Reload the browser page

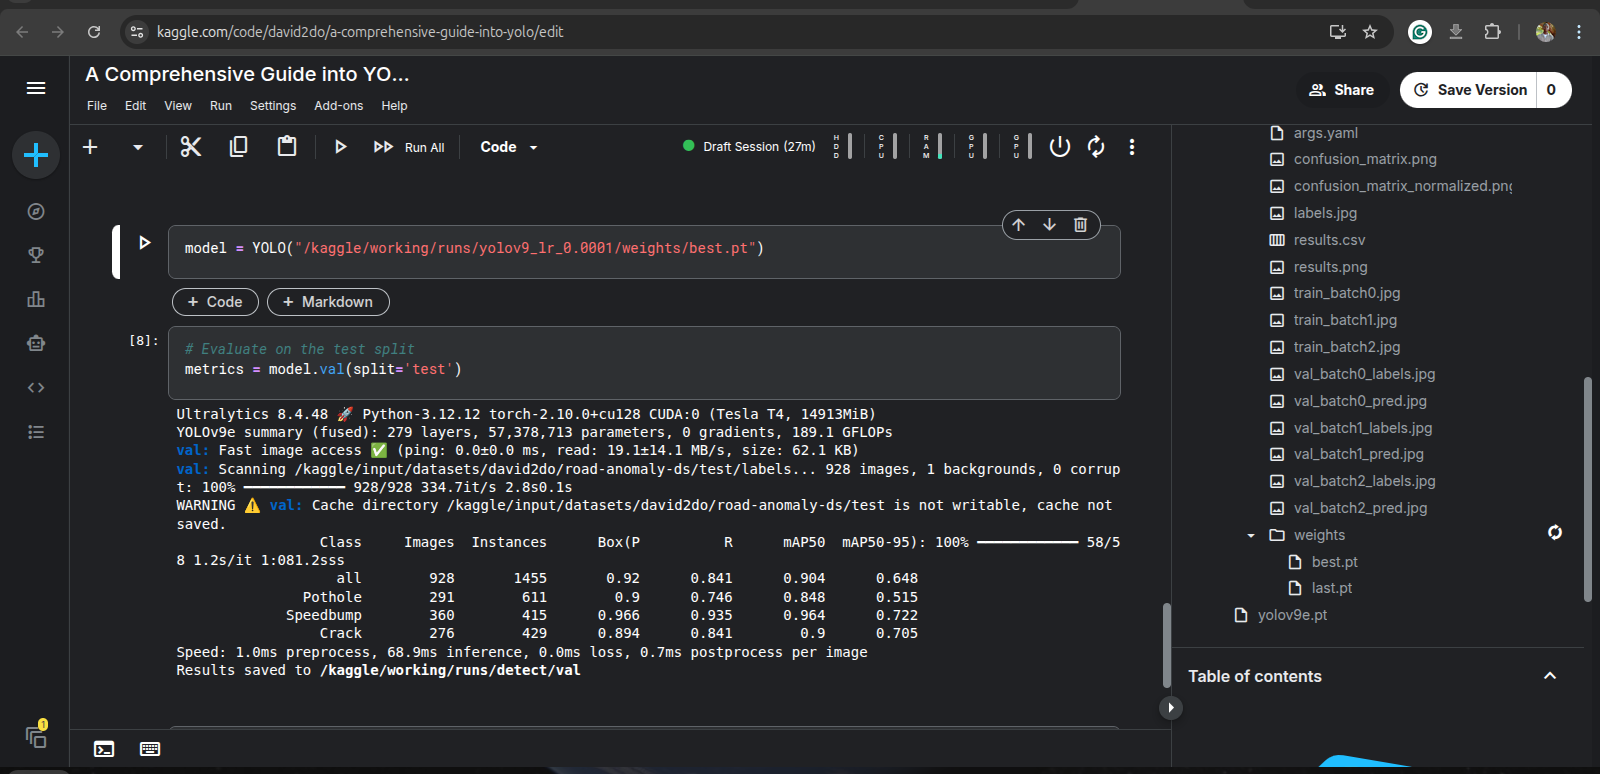pyautogui.click(x=94, y=32)
